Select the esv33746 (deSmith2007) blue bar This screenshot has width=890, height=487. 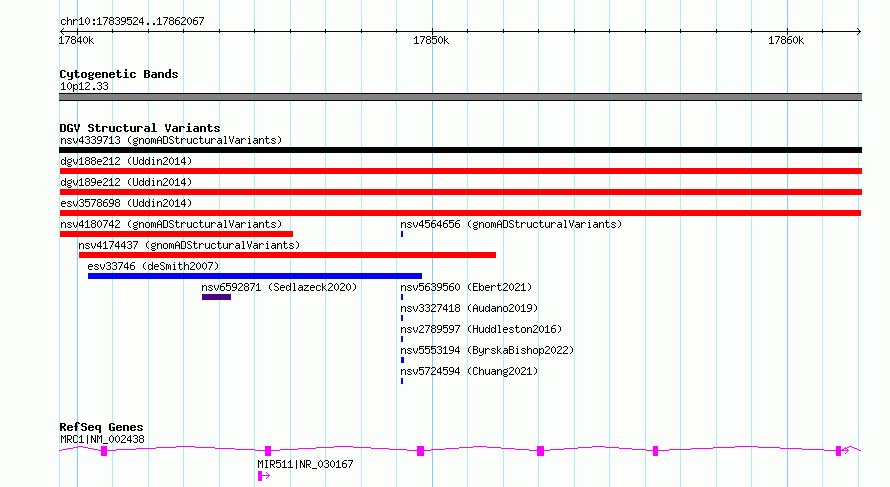(x=255, y=276)
